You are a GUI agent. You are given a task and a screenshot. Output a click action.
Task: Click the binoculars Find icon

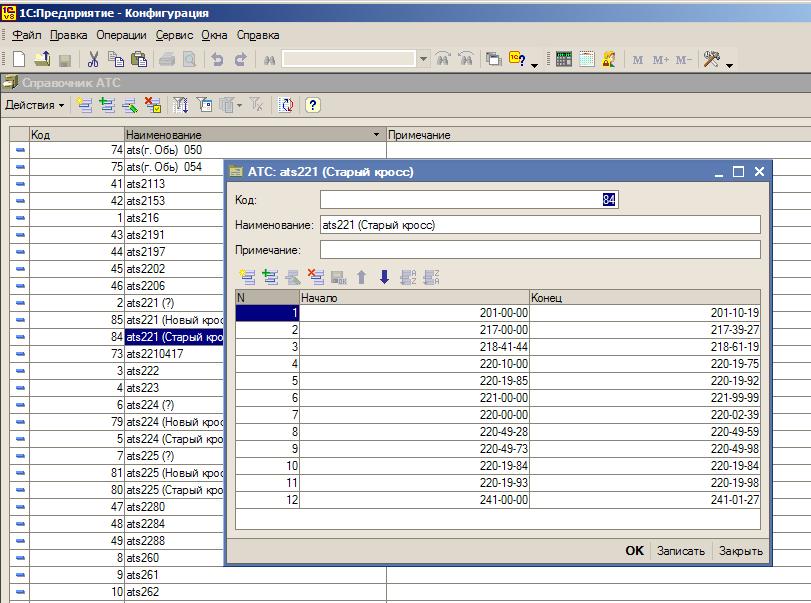pos(269,60)
